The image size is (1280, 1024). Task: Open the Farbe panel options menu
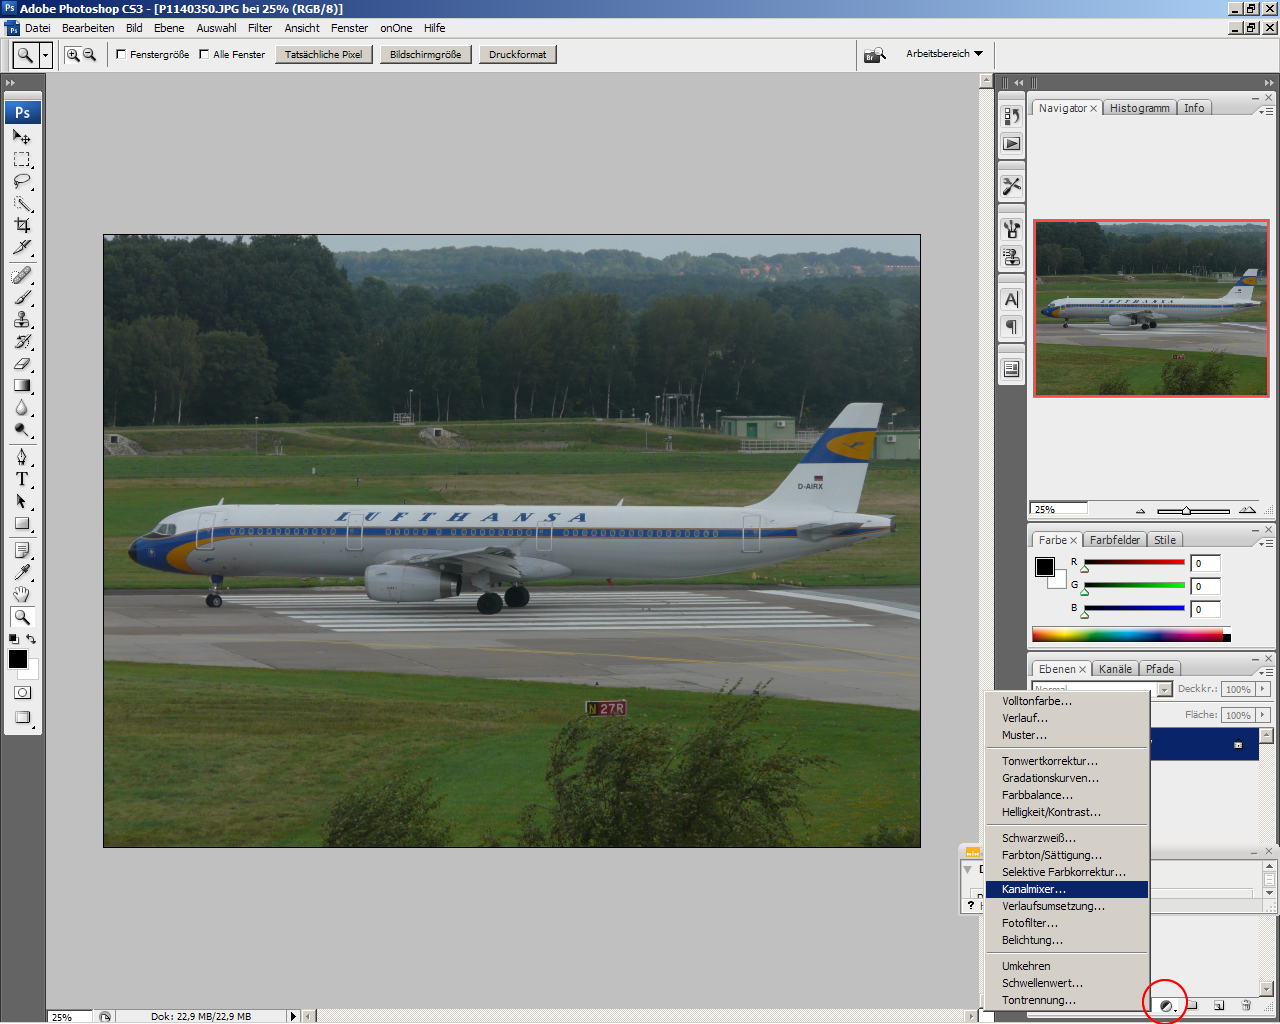pyautogui.click(x=1266, y=544)
